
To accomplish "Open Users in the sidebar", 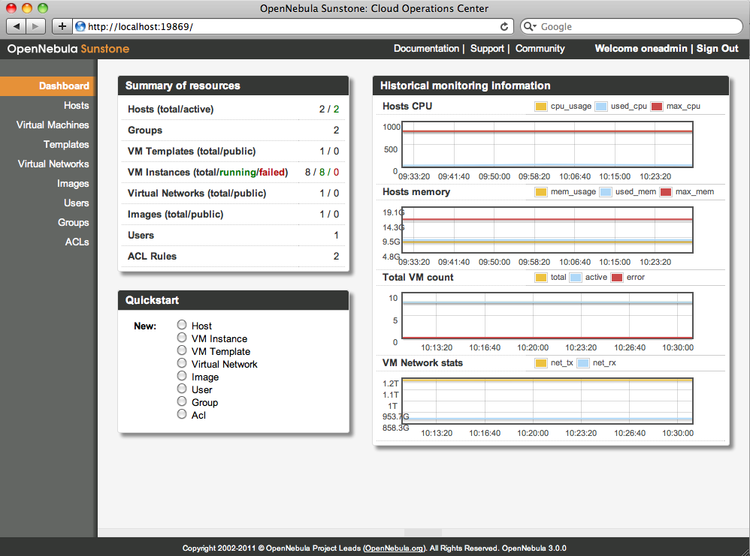I will pos(76,203).
